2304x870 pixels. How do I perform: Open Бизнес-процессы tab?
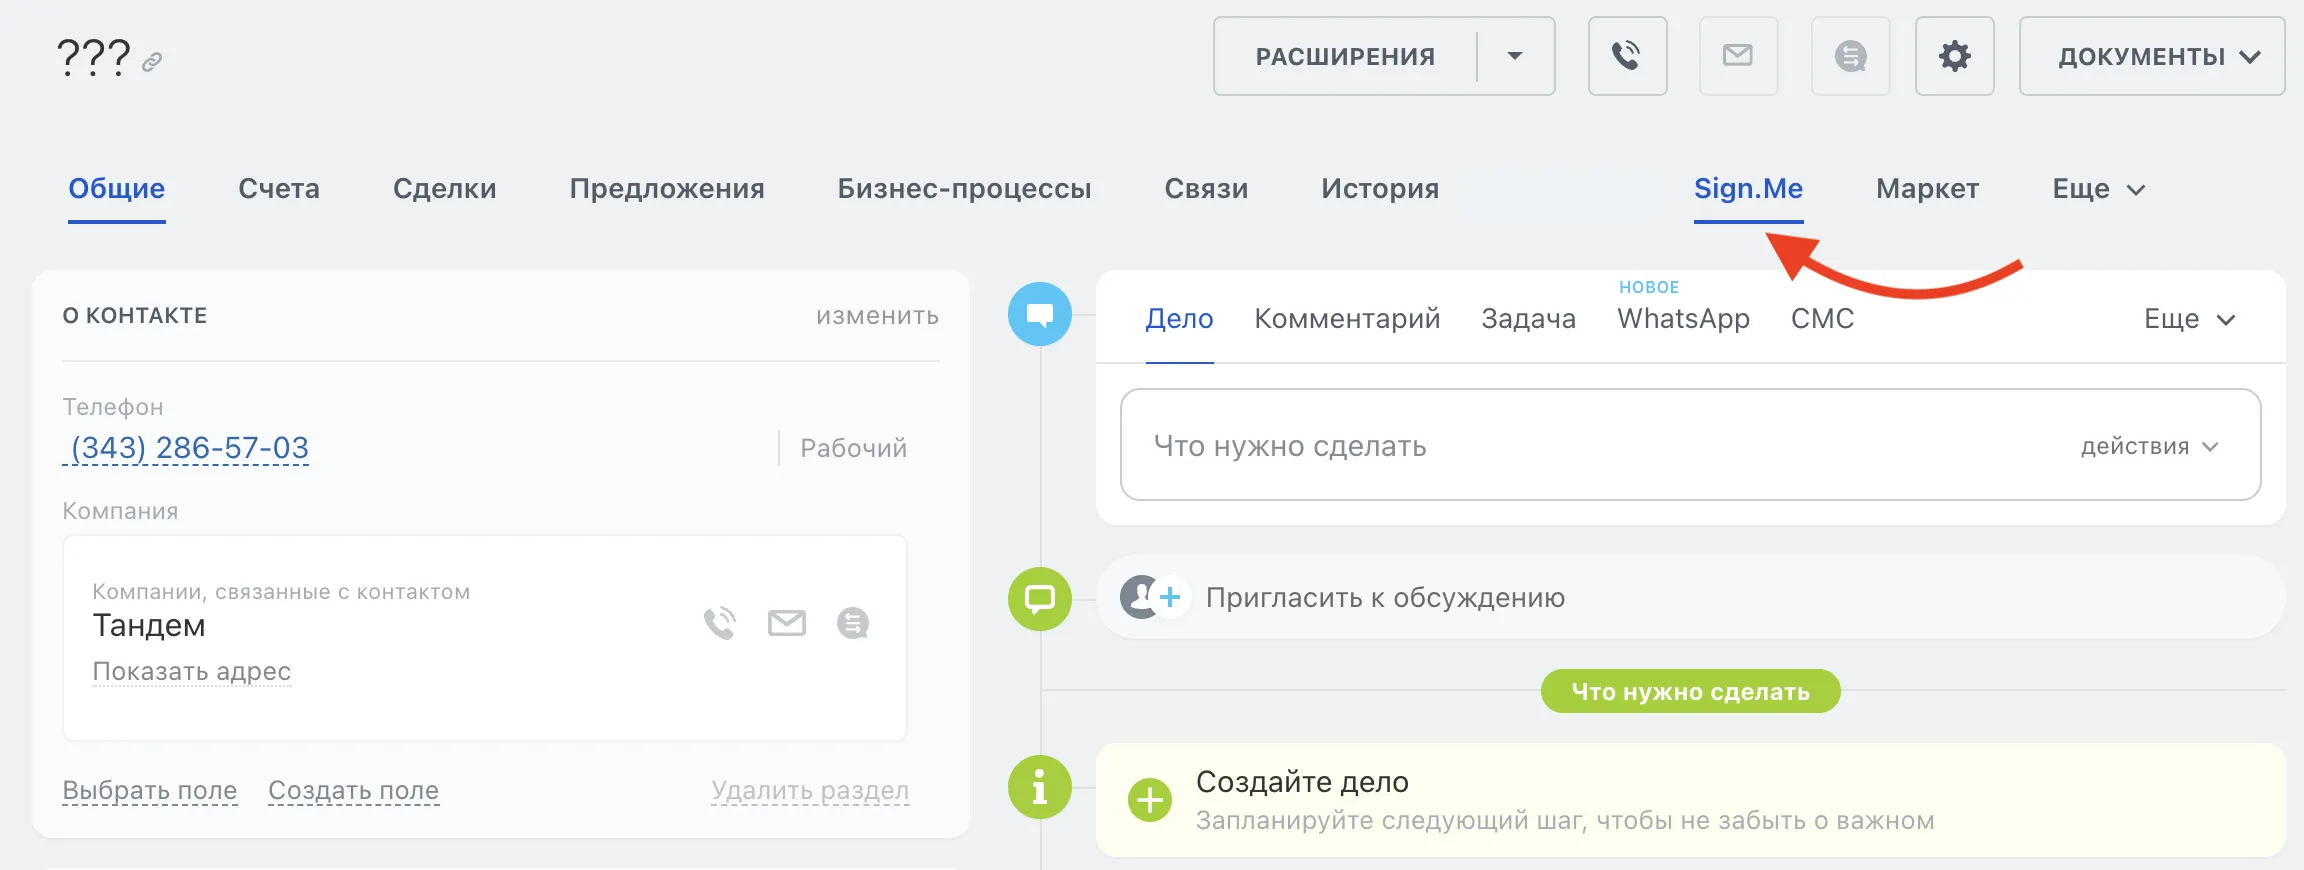tap(964, 189)
